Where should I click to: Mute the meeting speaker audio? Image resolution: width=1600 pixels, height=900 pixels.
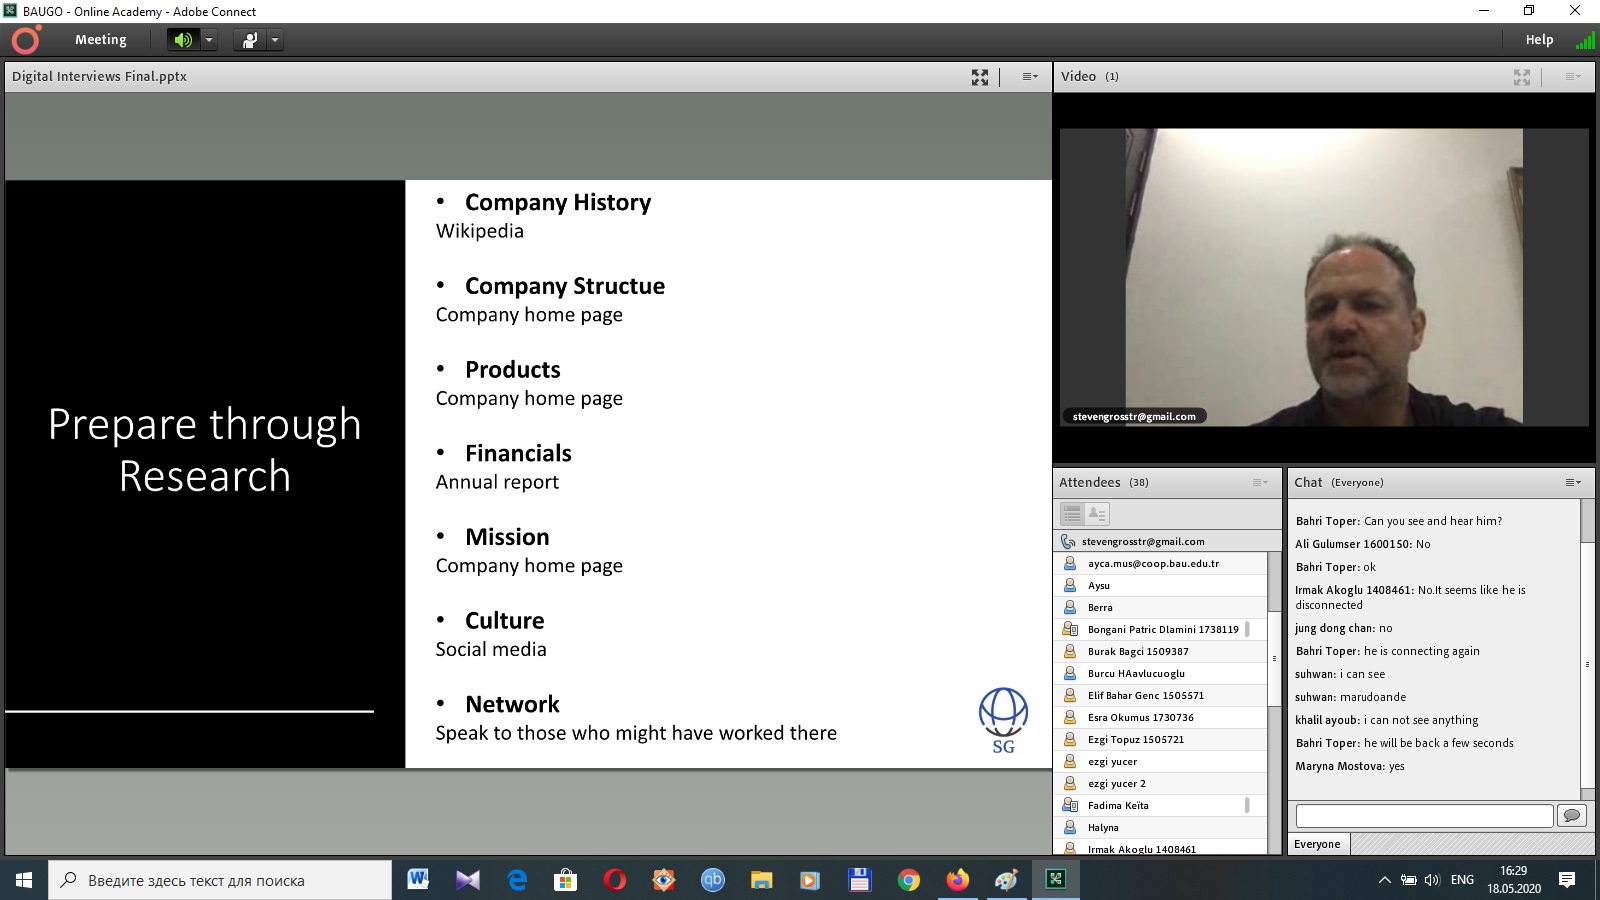tap(183, 40)
